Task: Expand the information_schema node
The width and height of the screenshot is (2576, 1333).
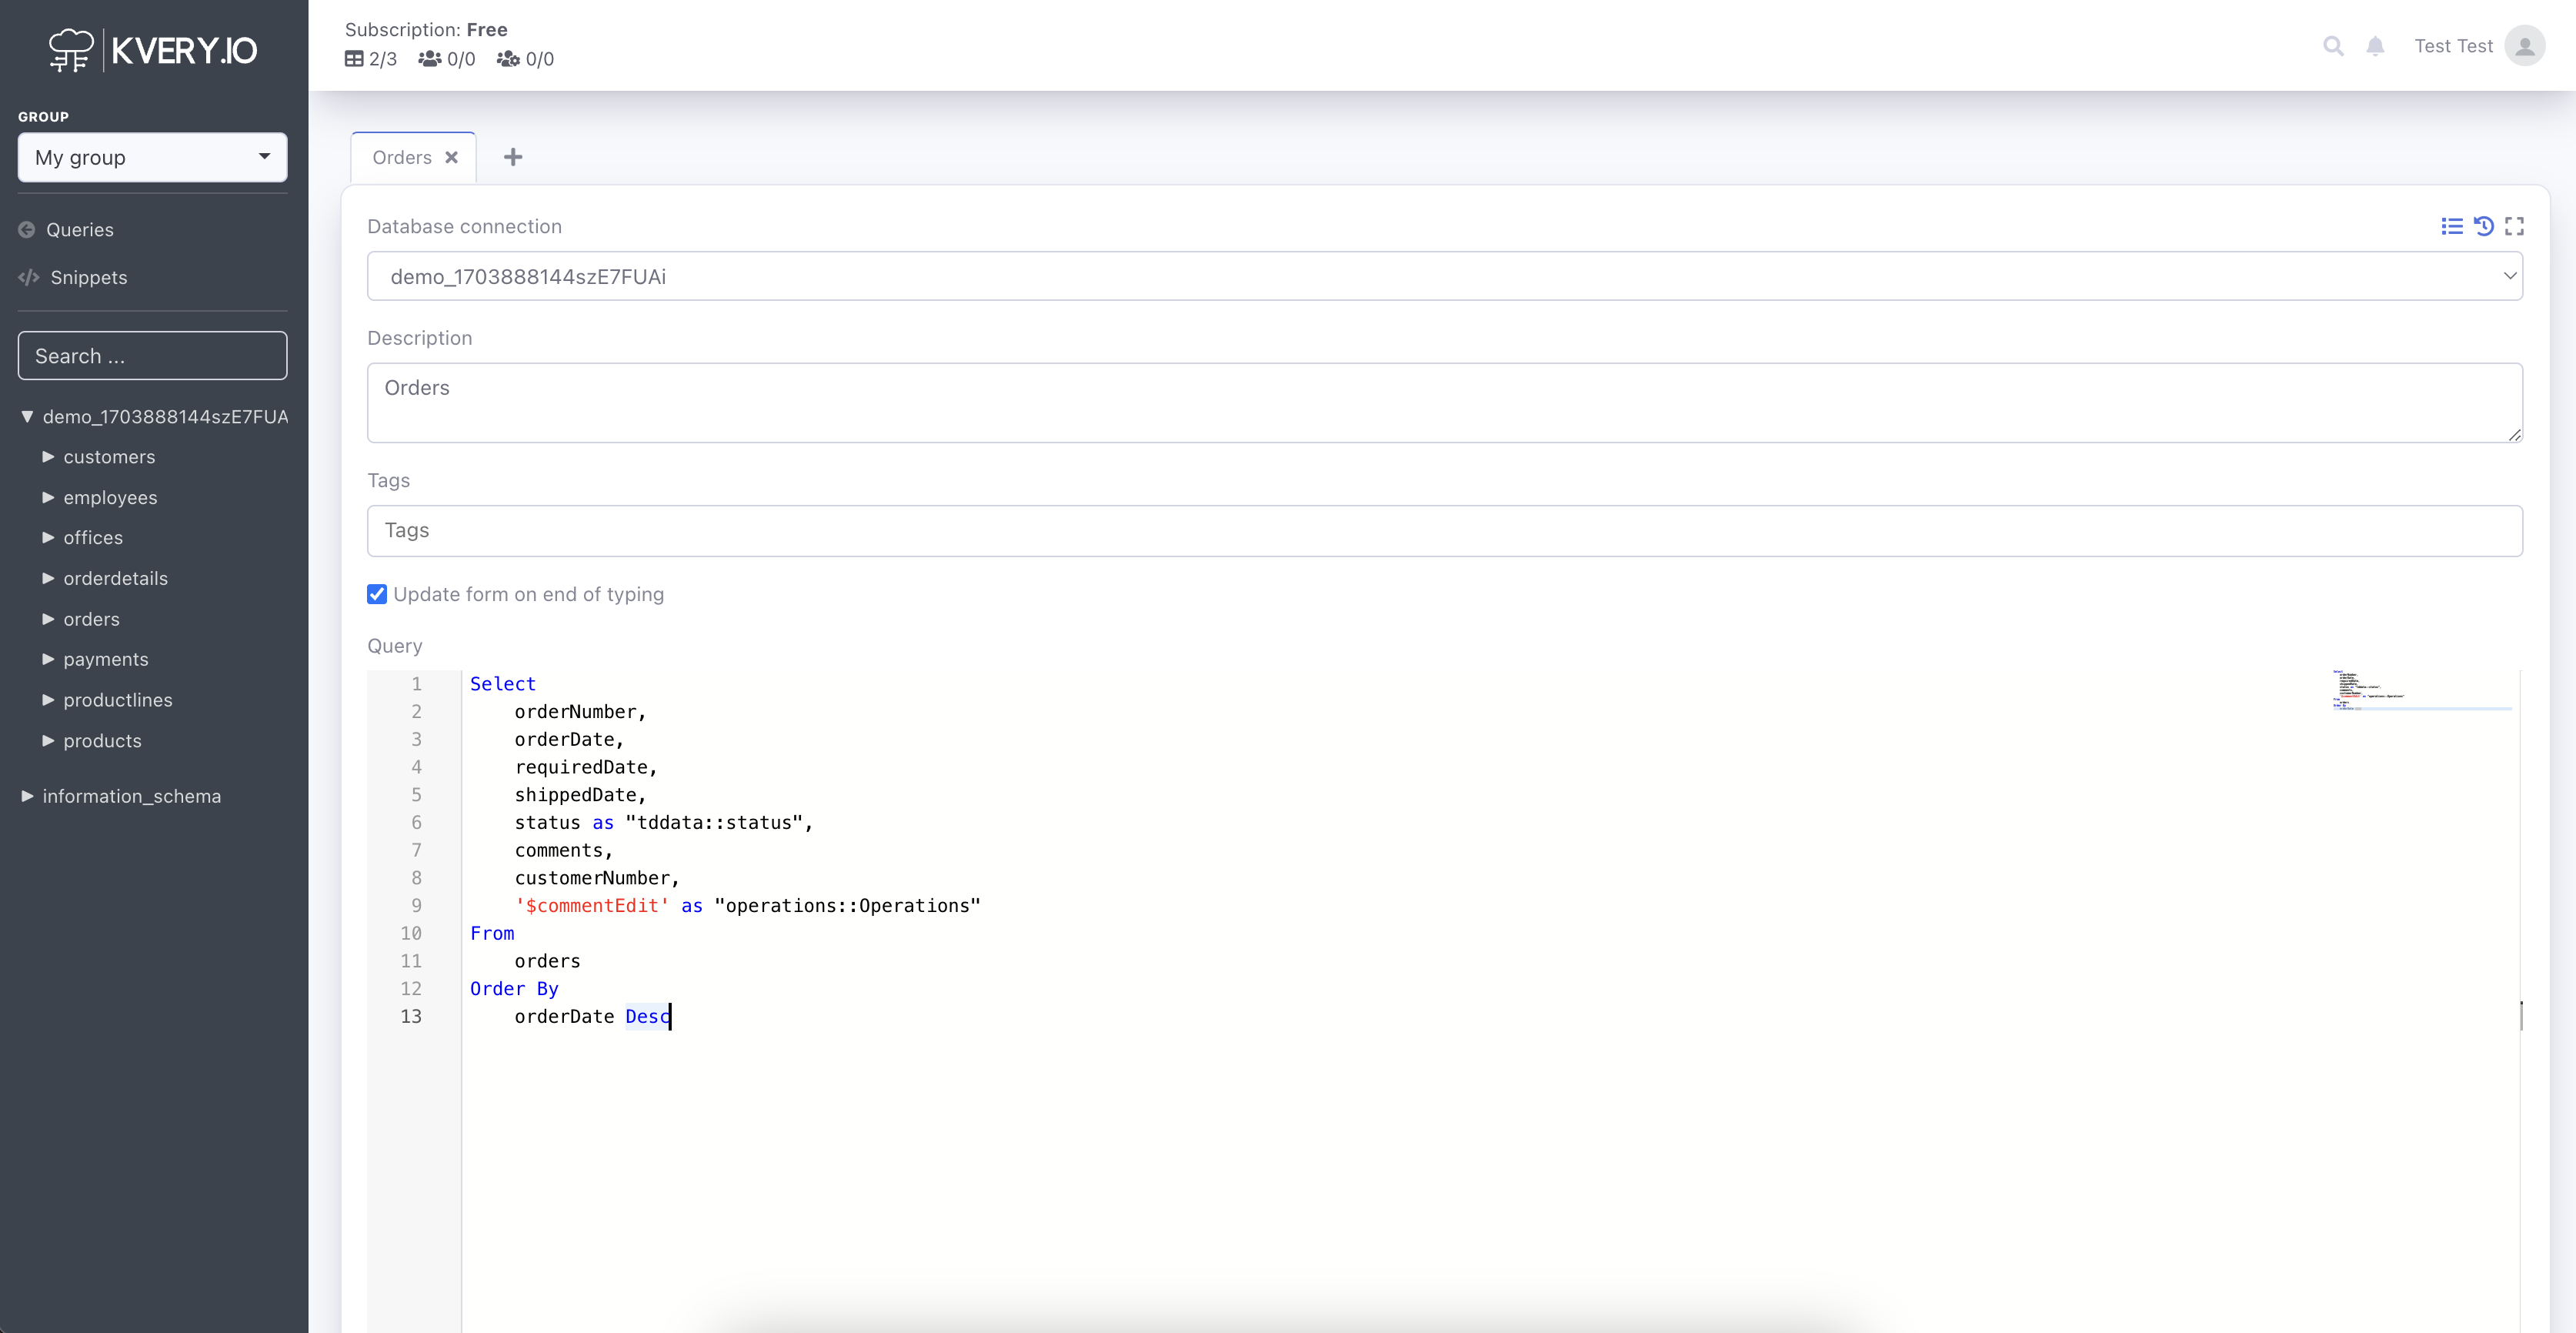Action: pos(27,796)
